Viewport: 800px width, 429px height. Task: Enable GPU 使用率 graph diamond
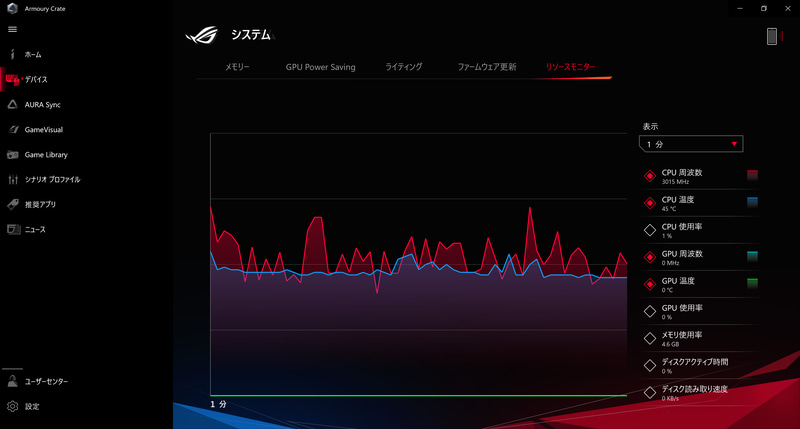[649, 311]
